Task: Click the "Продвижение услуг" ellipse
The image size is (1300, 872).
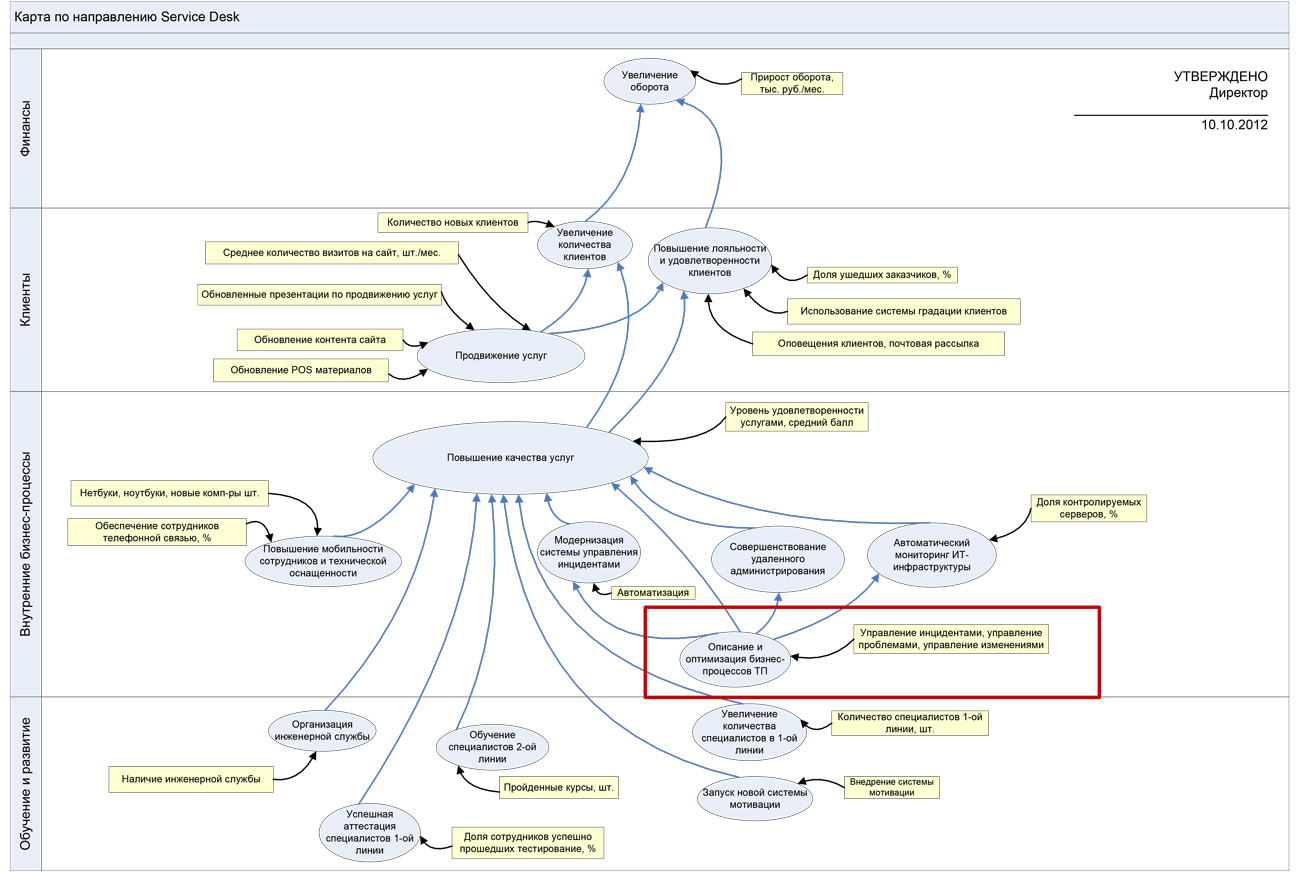Action: [501, 355]
